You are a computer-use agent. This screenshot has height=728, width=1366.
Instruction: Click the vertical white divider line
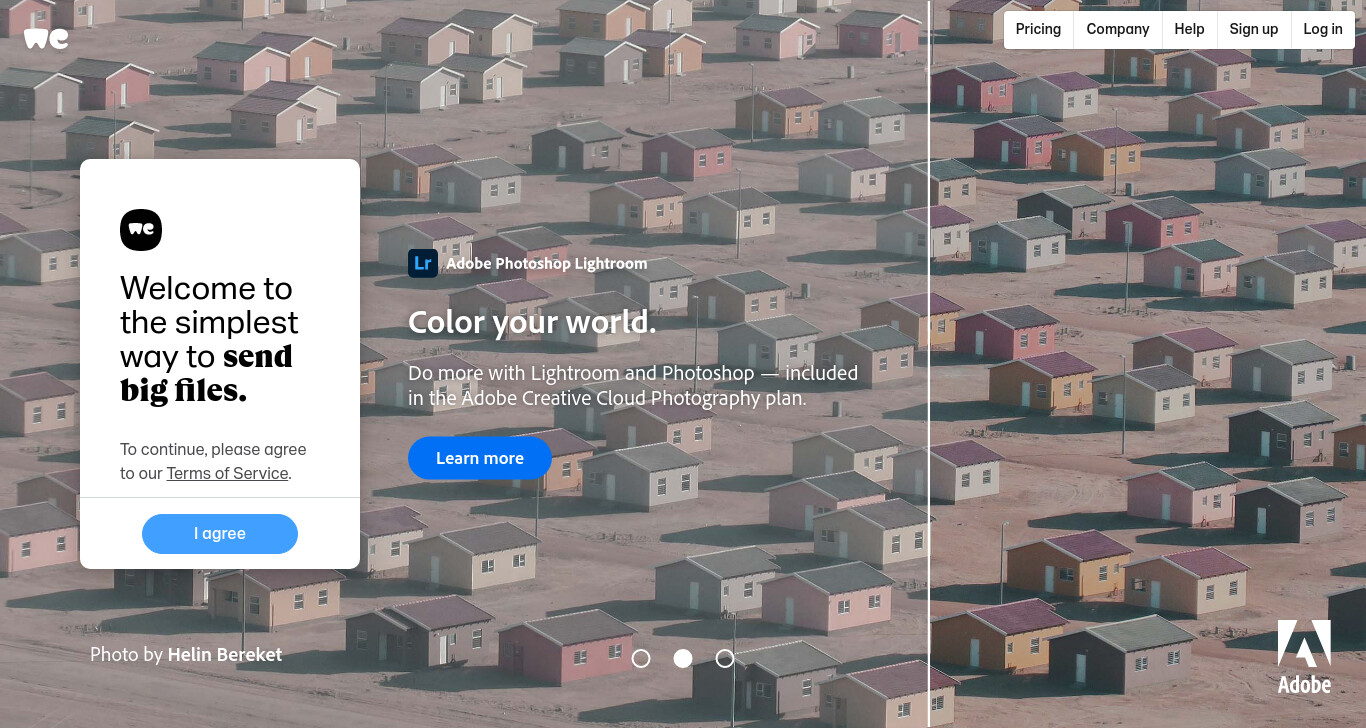[929, 364]
